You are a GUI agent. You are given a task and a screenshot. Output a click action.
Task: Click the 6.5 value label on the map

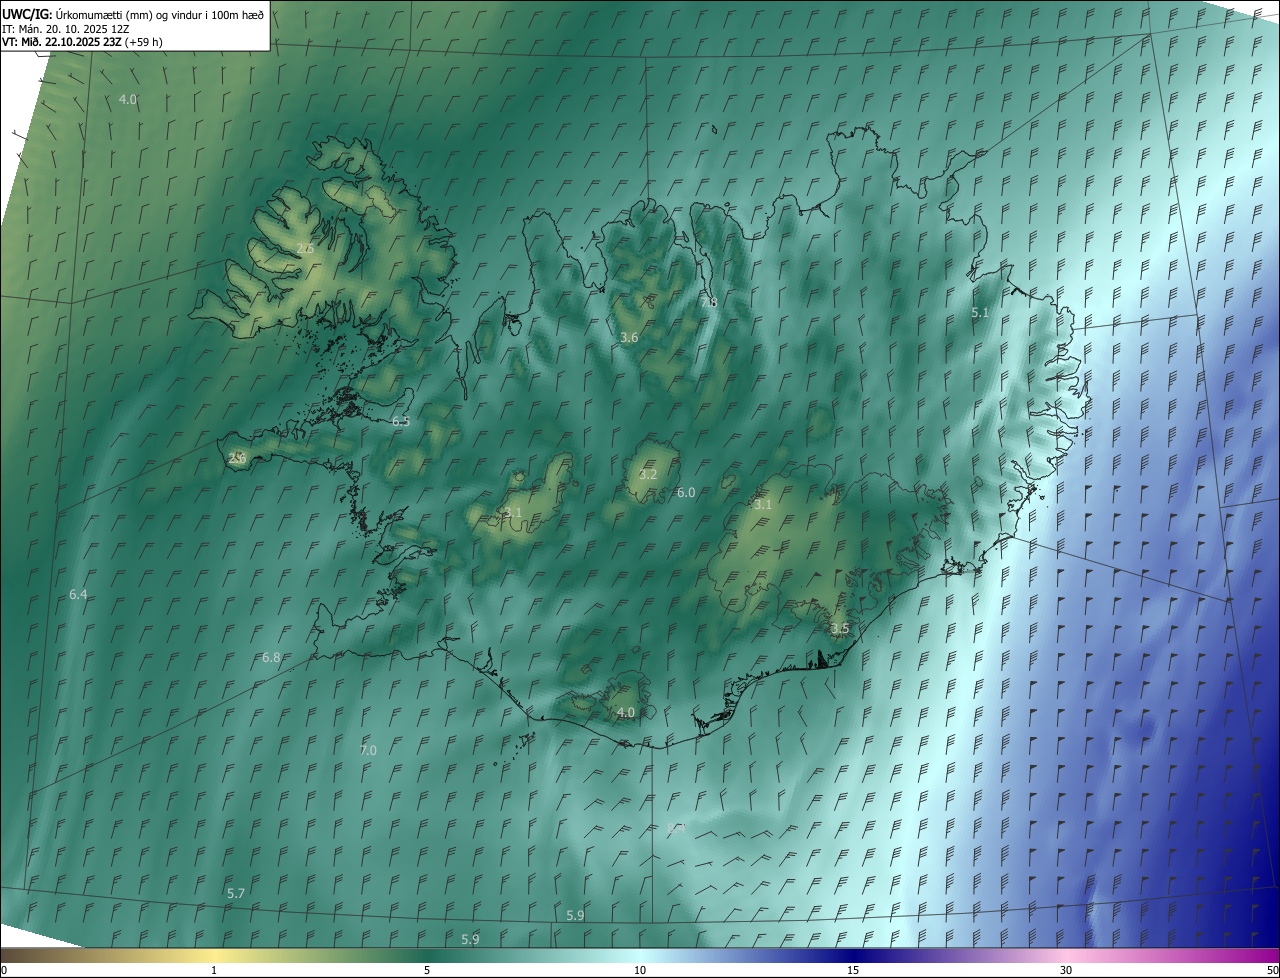pyautogui.click(x=401, y=422)
